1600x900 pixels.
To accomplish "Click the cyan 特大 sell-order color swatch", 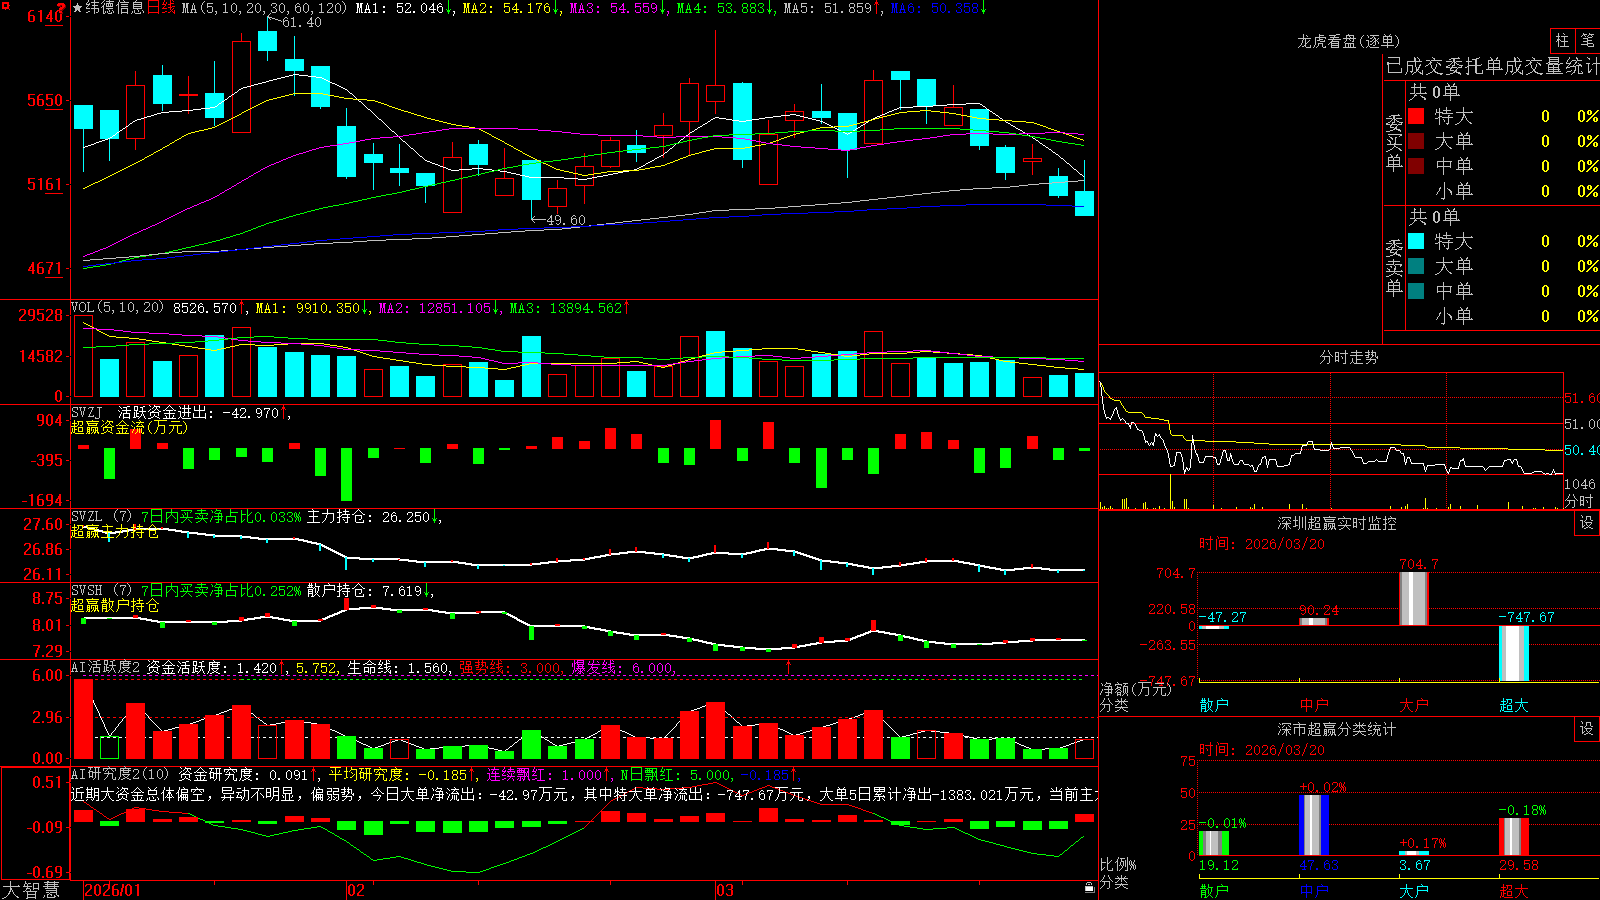I will point(1416,241).
